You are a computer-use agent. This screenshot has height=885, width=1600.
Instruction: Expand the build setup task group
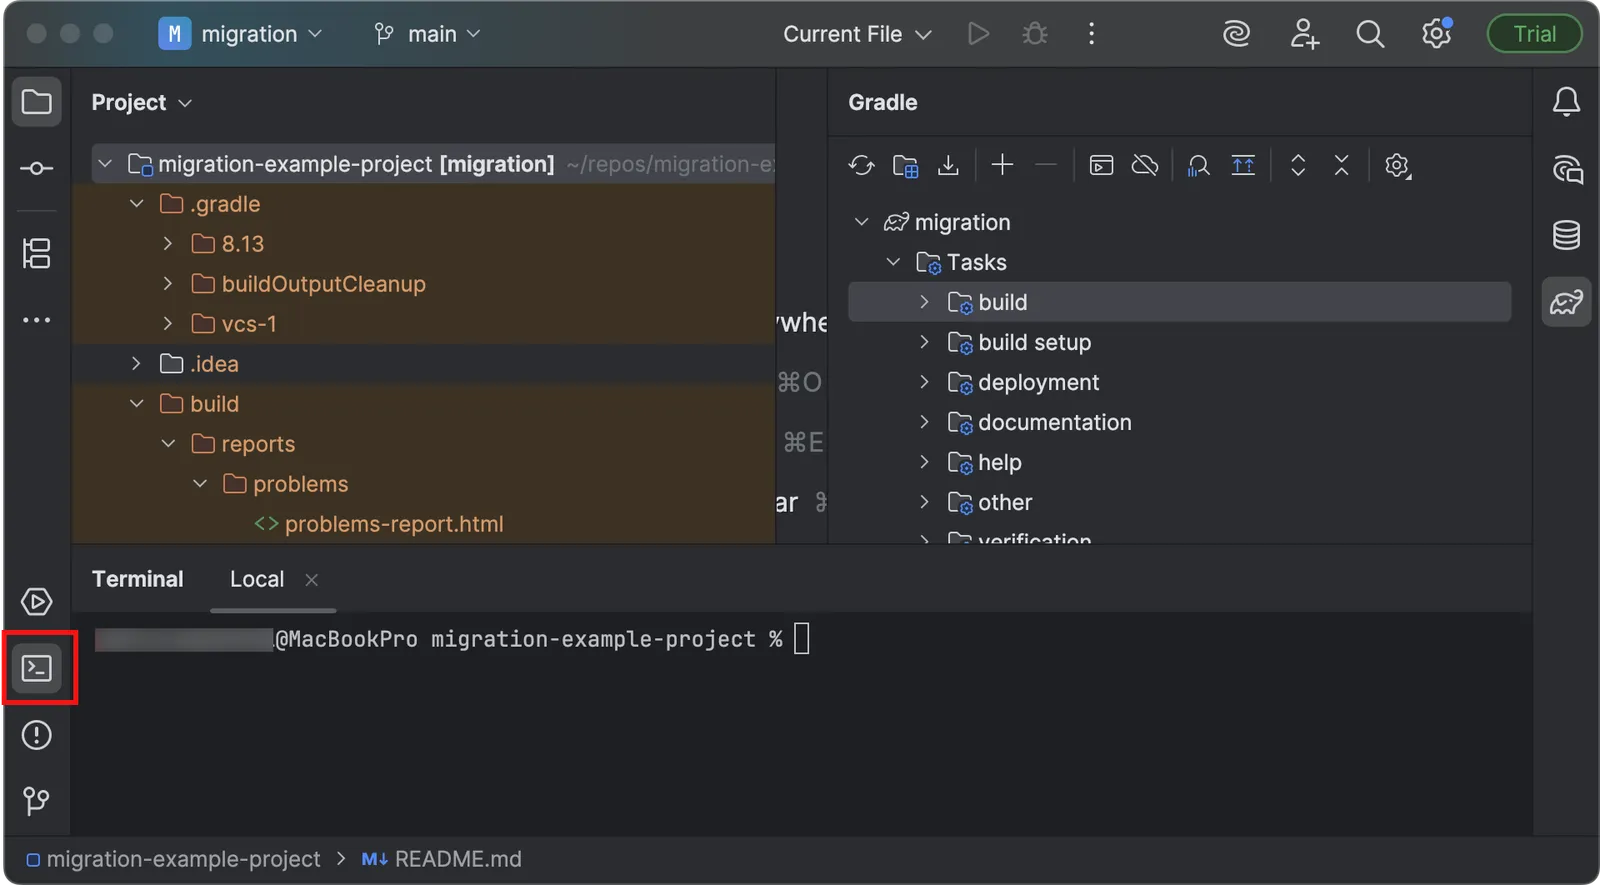pos(924,342)
